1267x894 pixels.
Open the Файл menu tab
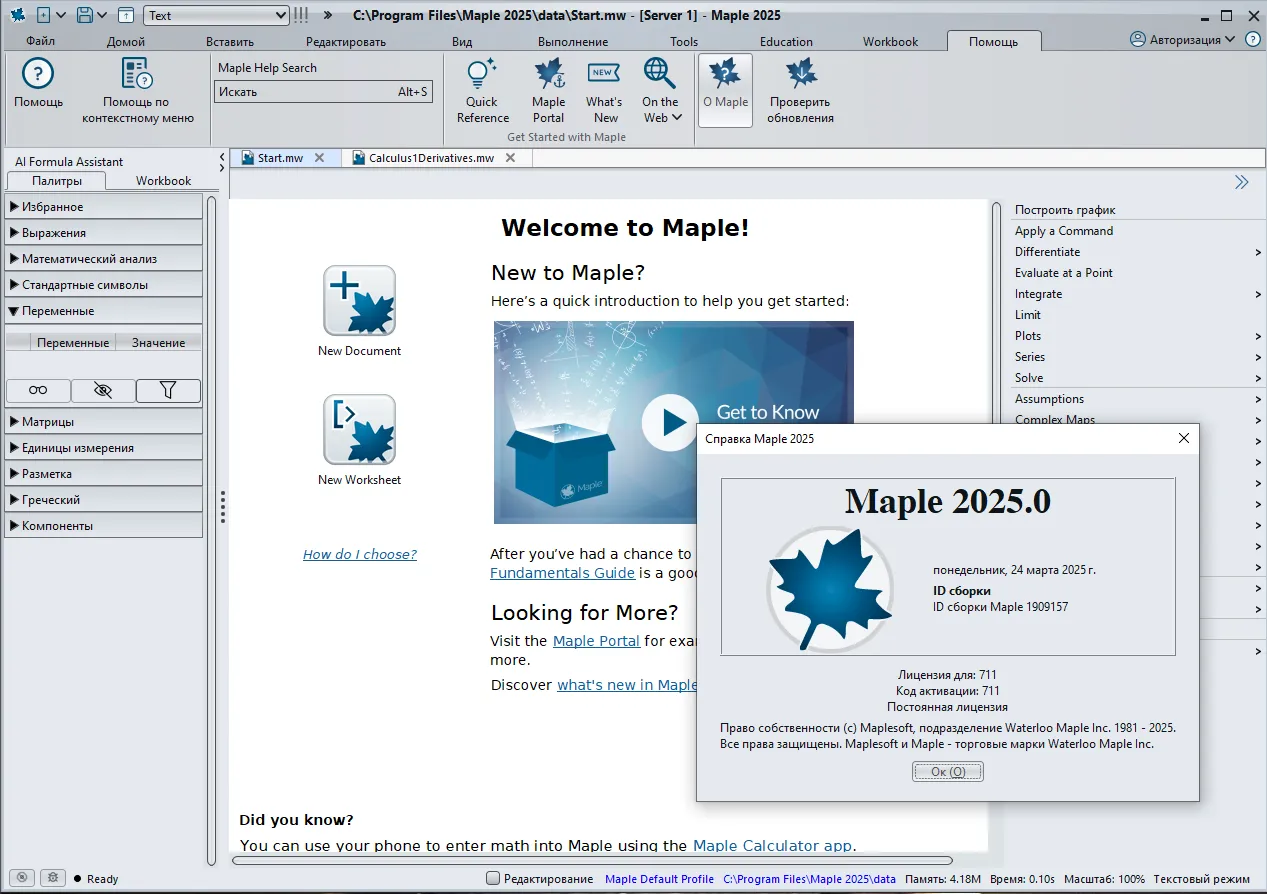[x=41, y=42]
